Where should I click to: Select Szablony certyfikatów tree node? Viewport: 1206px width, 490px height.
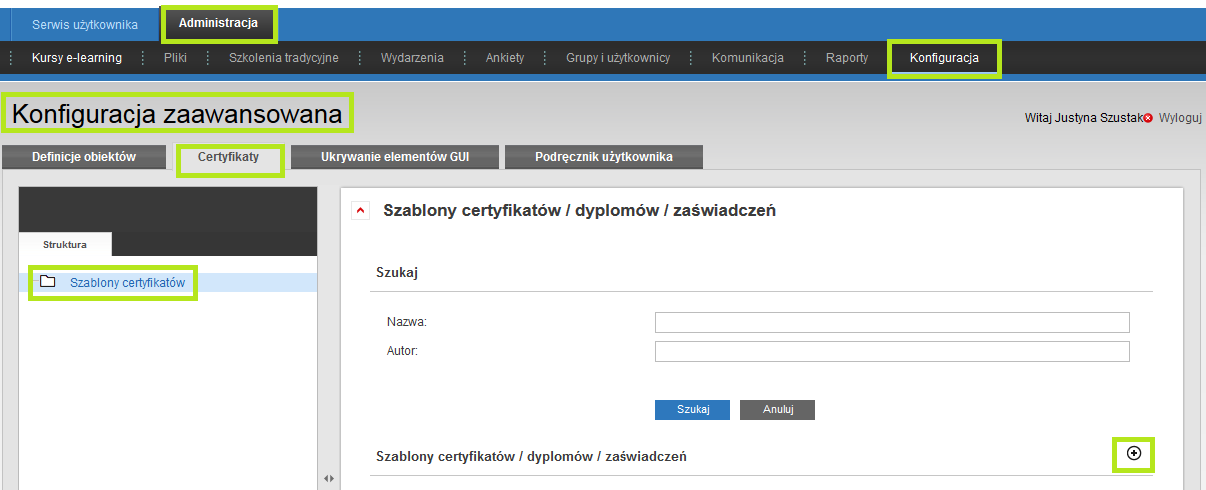coord(128,283)
